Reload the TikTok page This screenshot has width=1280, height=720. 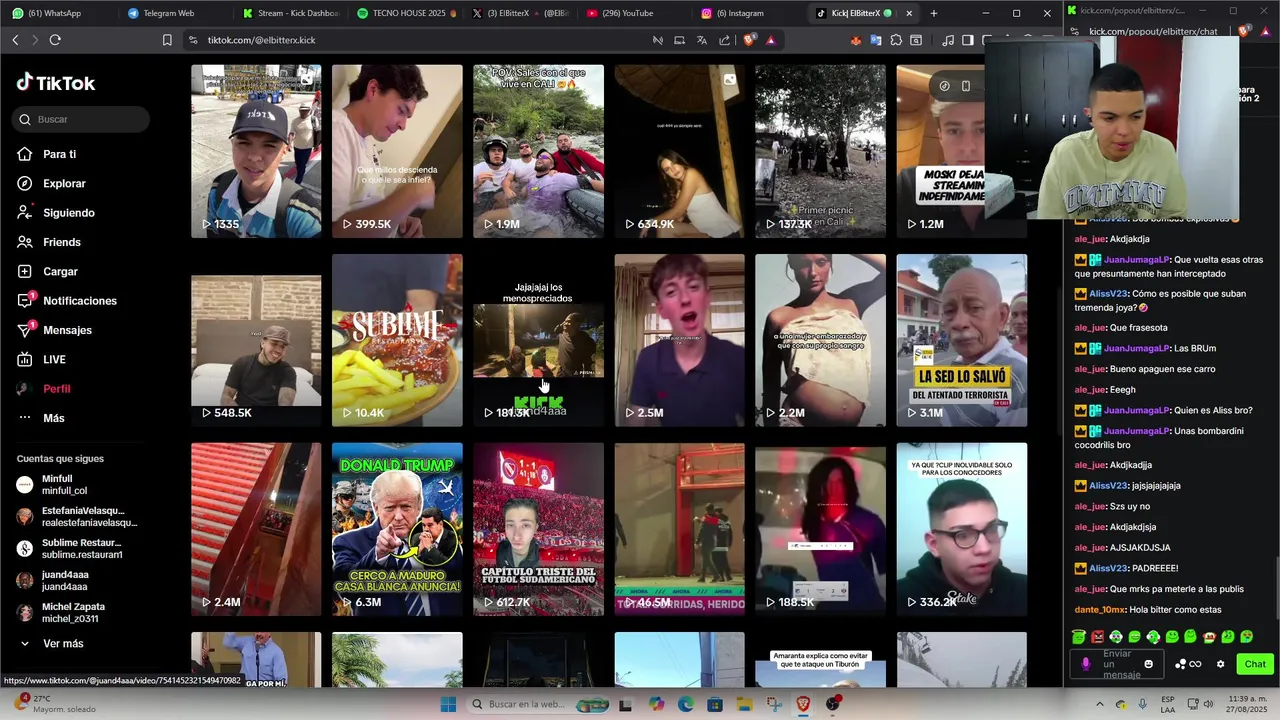[55, 40]
